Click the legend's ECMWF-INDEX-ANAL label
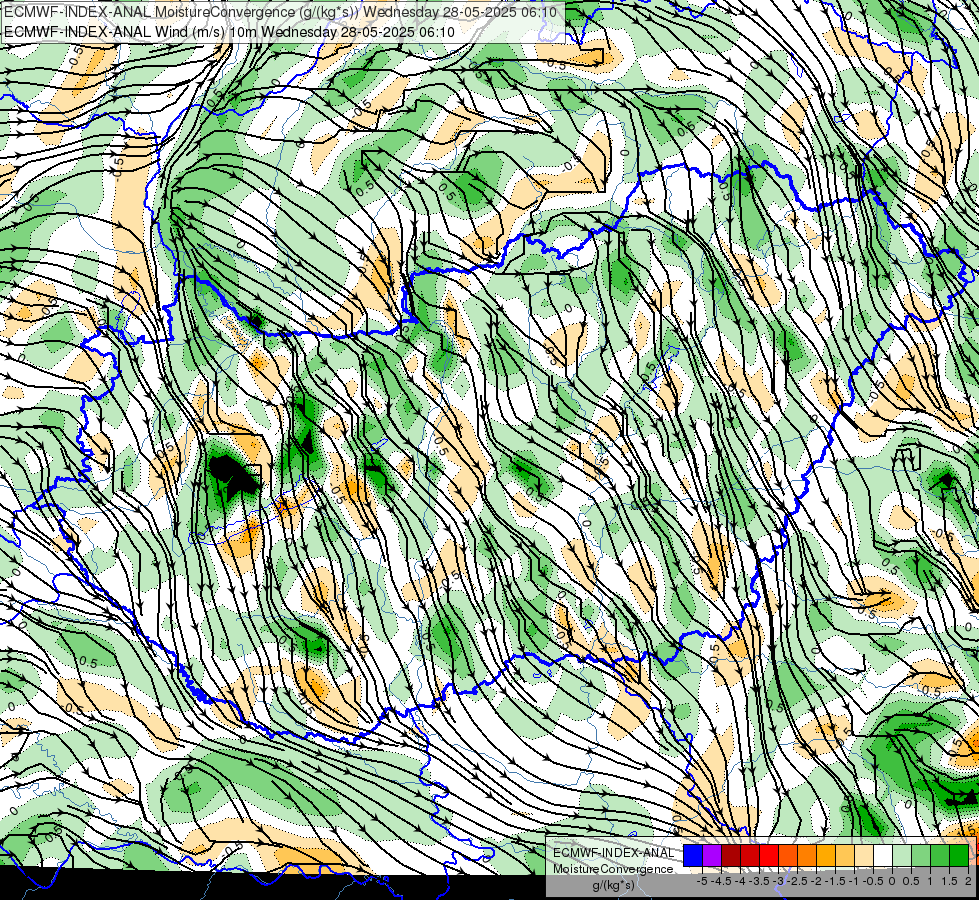 (x=613, y=853)
